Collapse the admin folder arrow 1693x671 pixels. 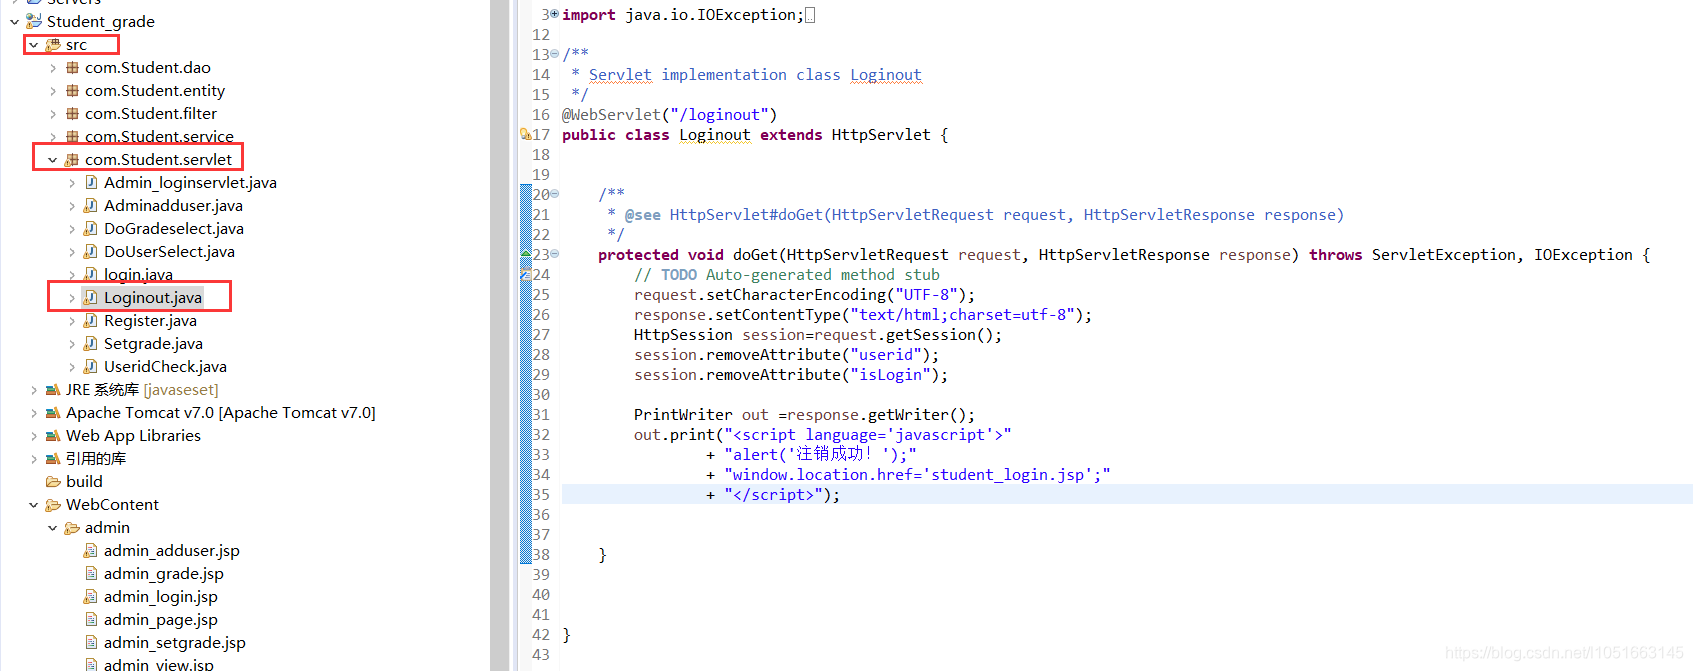tap(53, 528)
